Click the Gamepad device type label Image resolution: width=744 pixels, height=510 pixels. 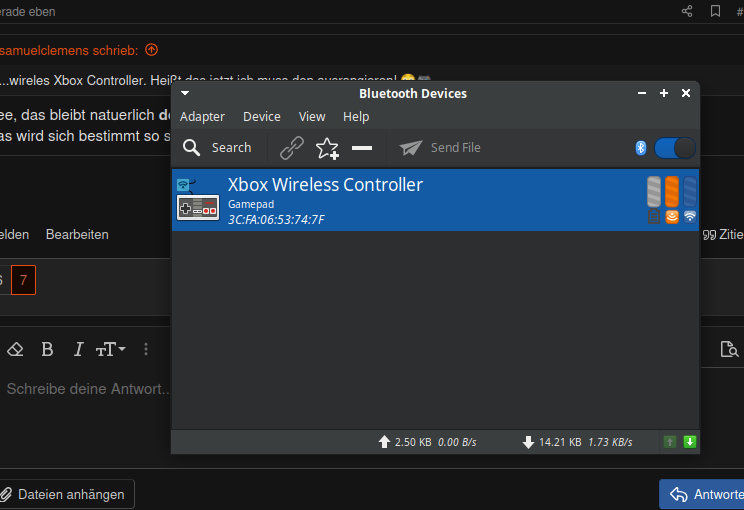point(251,204)
